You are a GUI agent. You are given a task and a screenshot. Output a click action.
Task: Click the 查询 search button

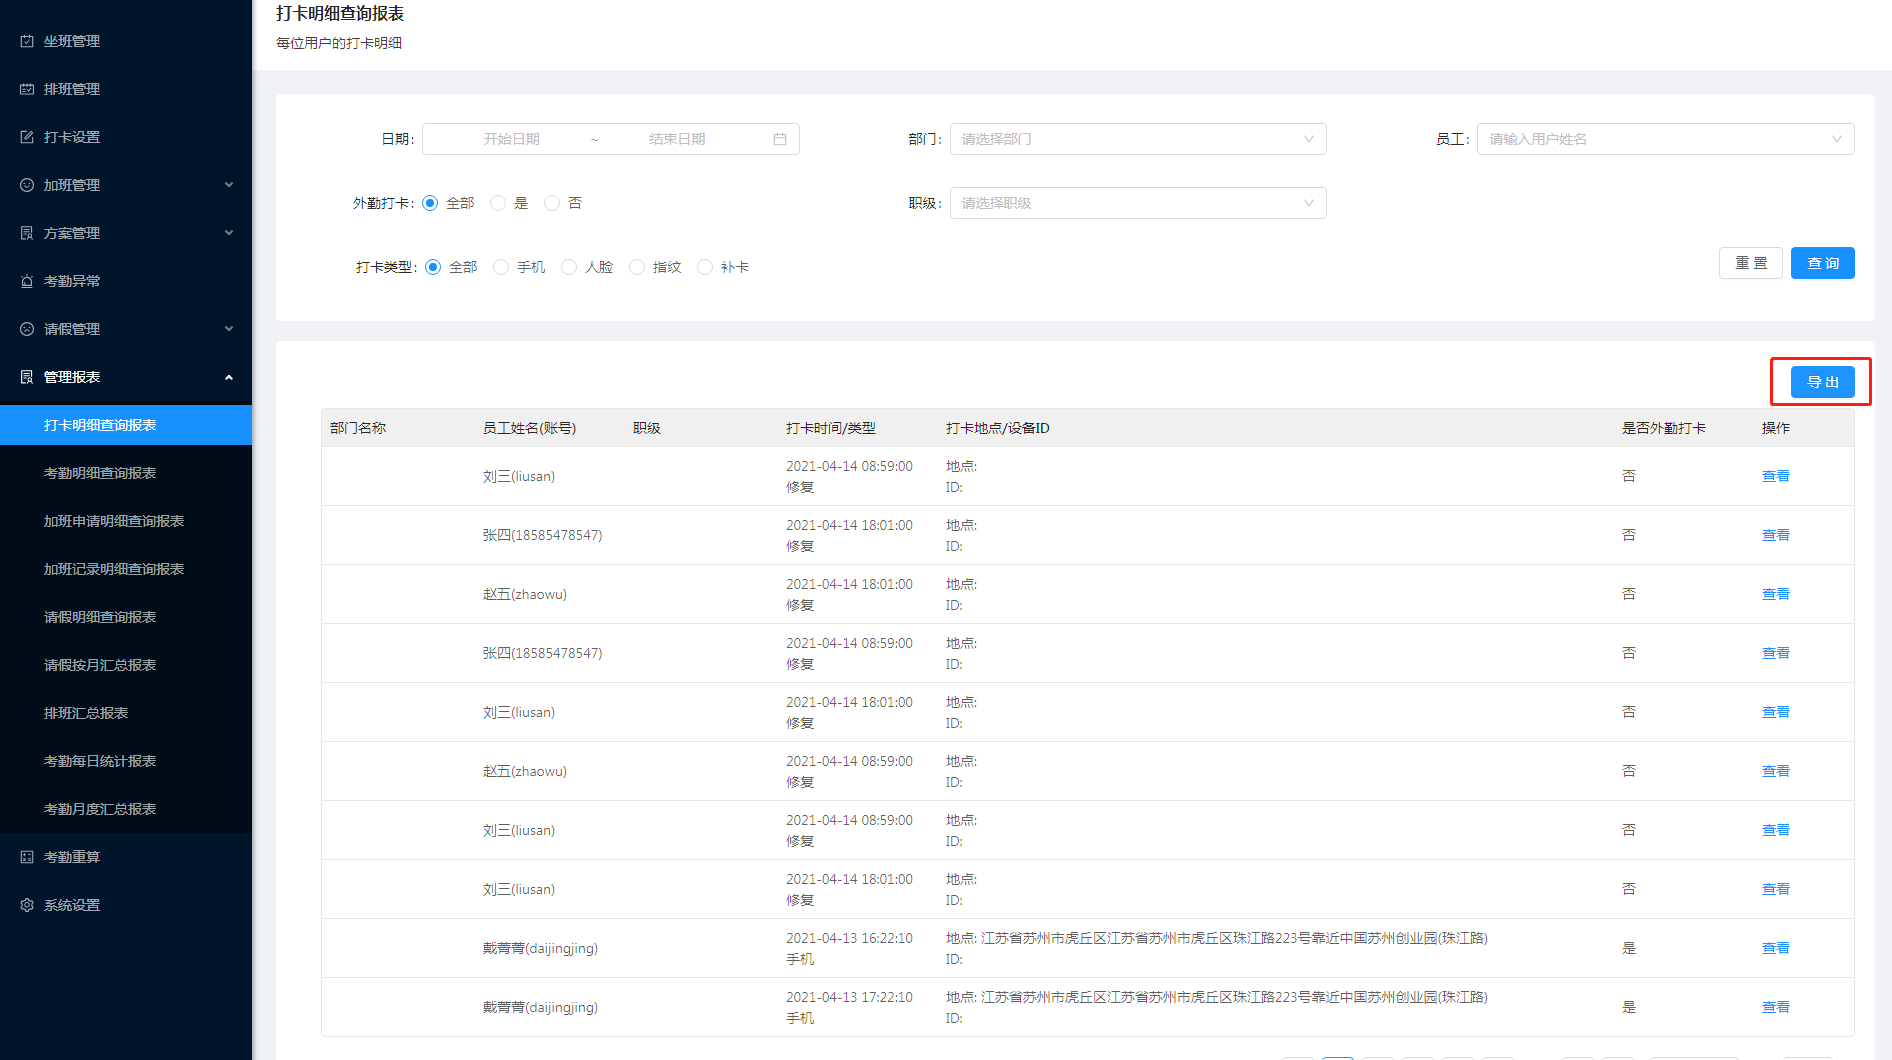point(1823,263)
